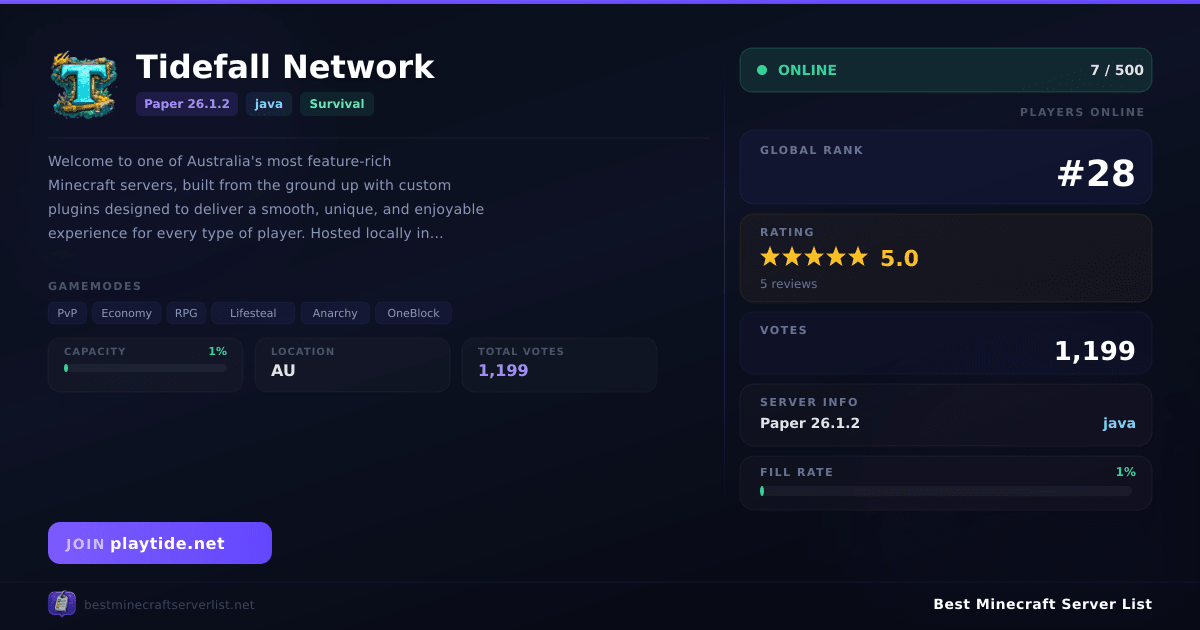Click the Capacity progress bar
Image resolution: width=1200 pixels, height=630 pixels.
(146, 368)
